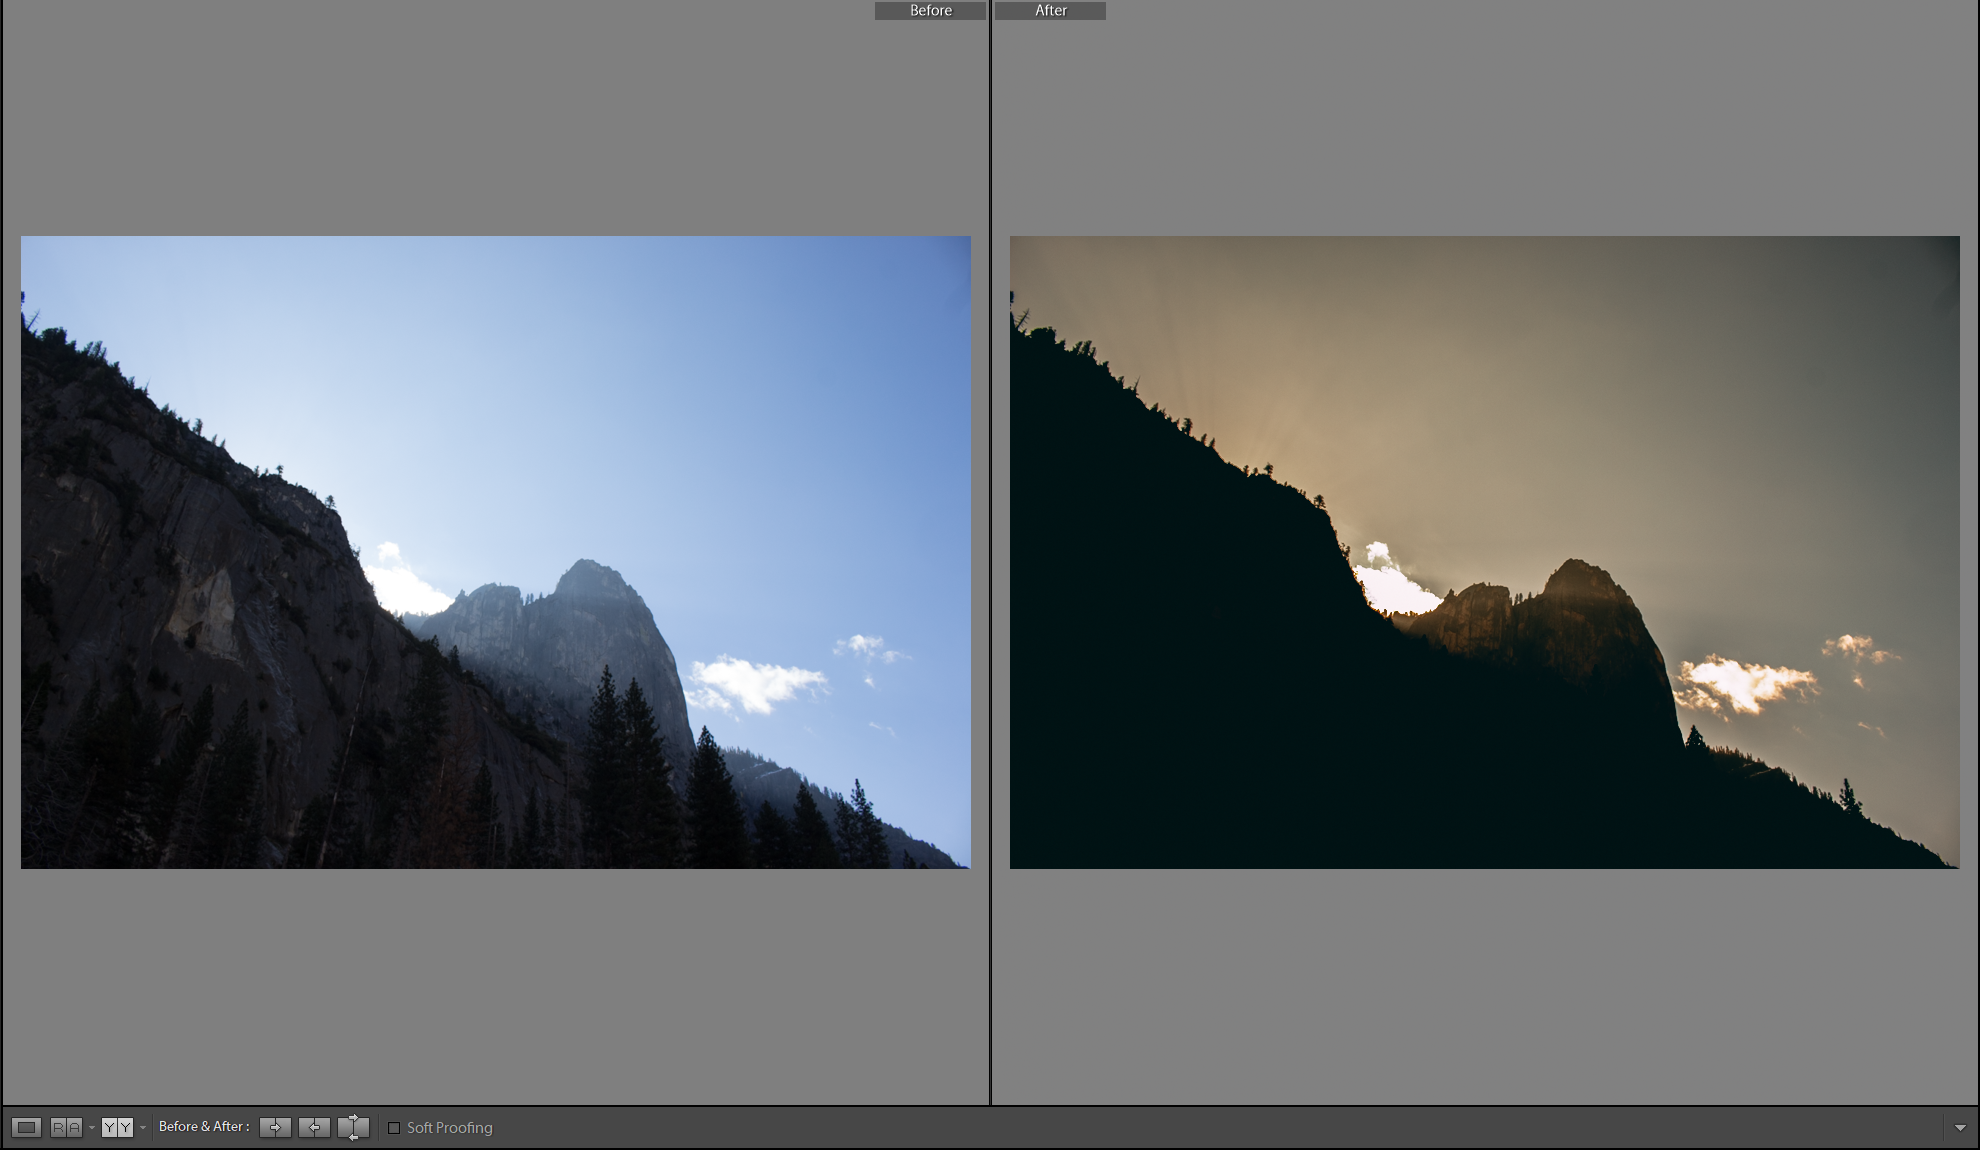Screen dimensions: 1982x1150
Task: Click the Before label above the photo
Action: point(930,10)
